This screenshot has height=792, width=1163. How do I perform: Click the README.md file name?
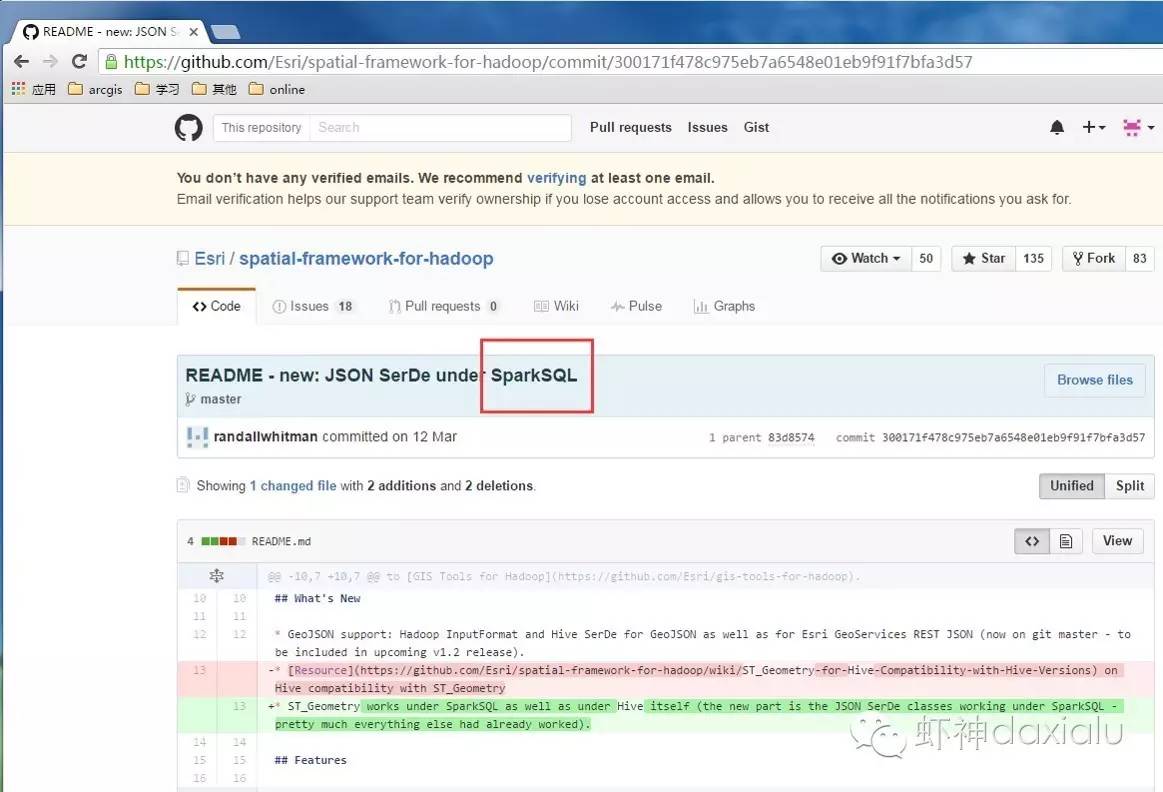coord(281,541)
